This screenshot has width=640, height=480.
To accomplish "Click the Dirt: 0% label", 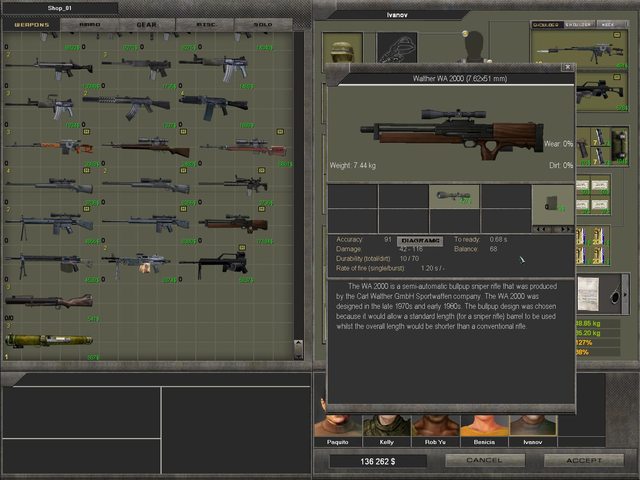I will point(561,165).
